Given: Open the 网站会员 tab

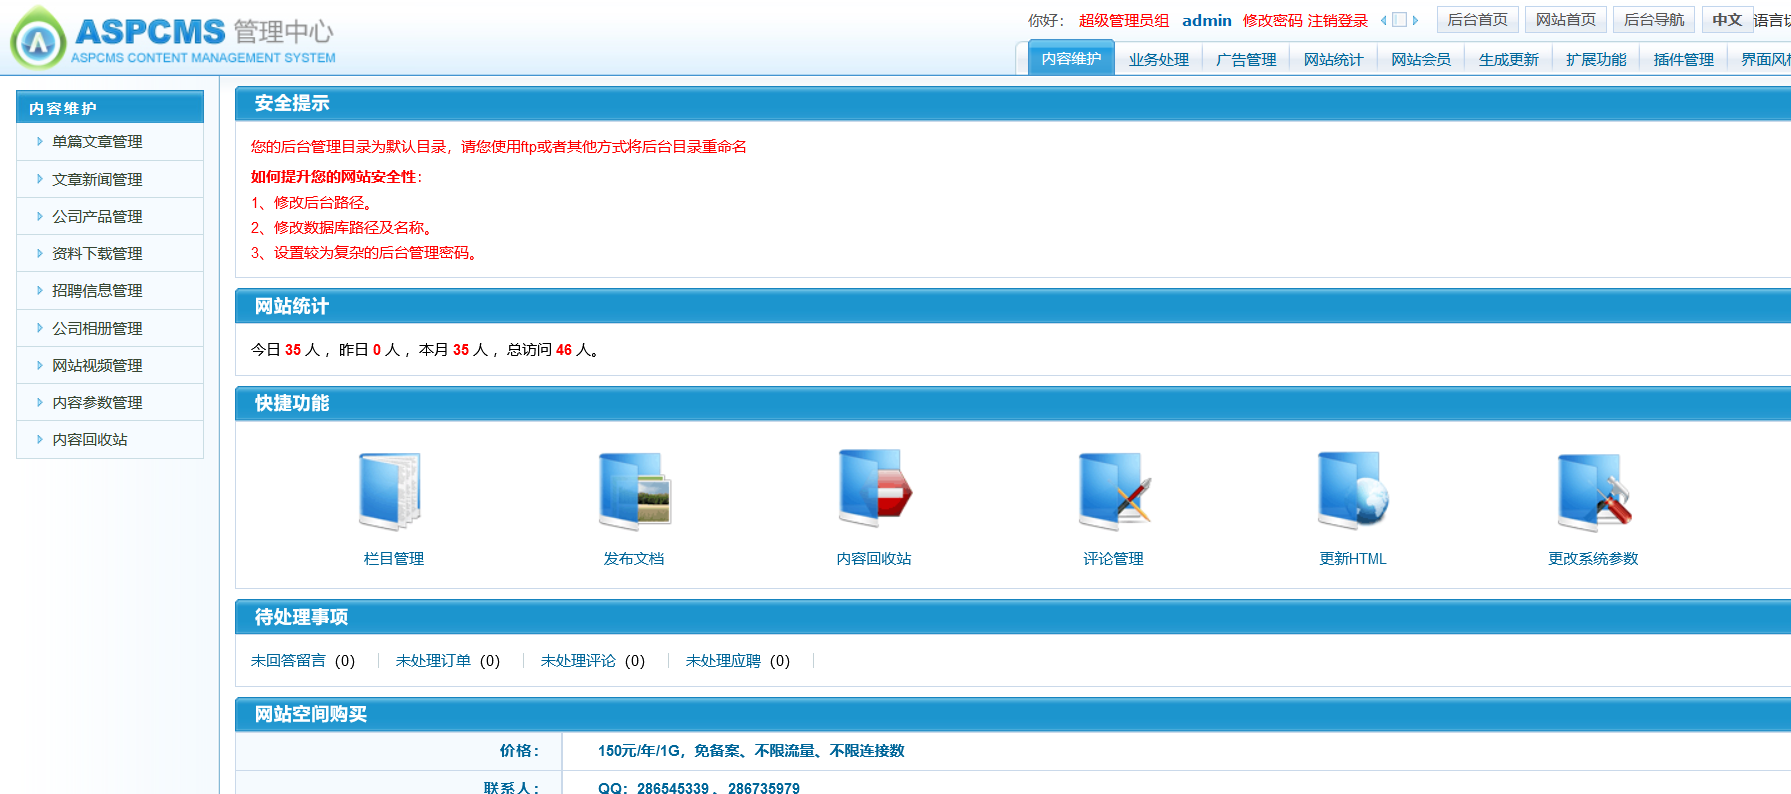Looking at the screenshot, I should pos(1421,60).
